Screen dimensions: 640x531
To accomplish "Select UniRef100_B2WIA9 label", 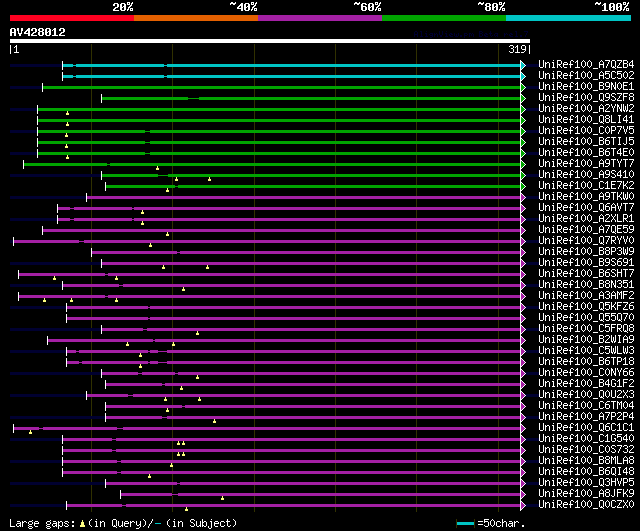I will (586, 340).
